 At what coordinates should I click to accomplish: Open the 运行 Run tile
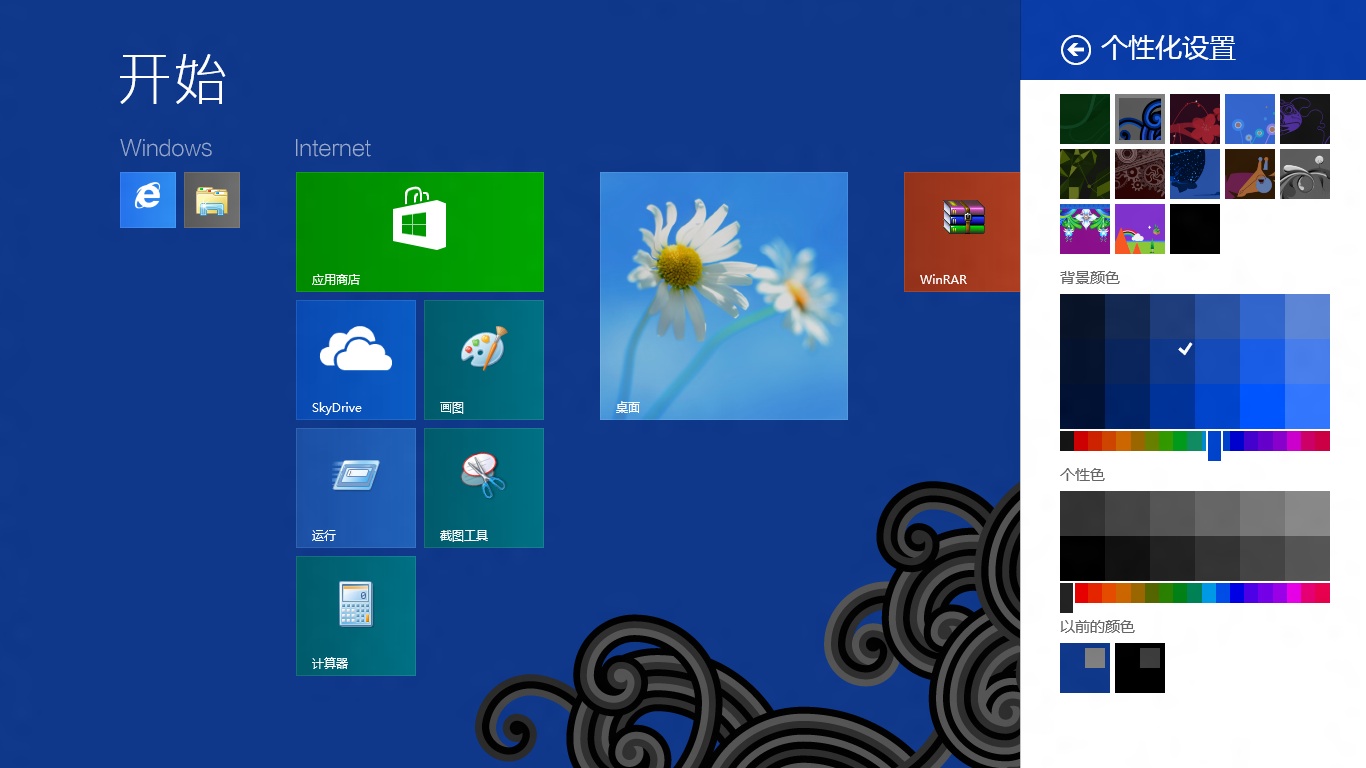(356, 488)
